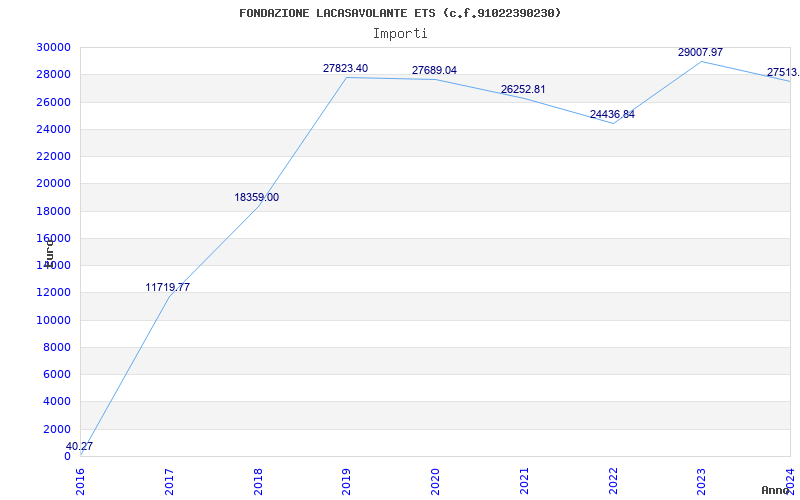Select the 27689.04 data label
Viewport: 800px width, 500px height.
coord(434,70)
